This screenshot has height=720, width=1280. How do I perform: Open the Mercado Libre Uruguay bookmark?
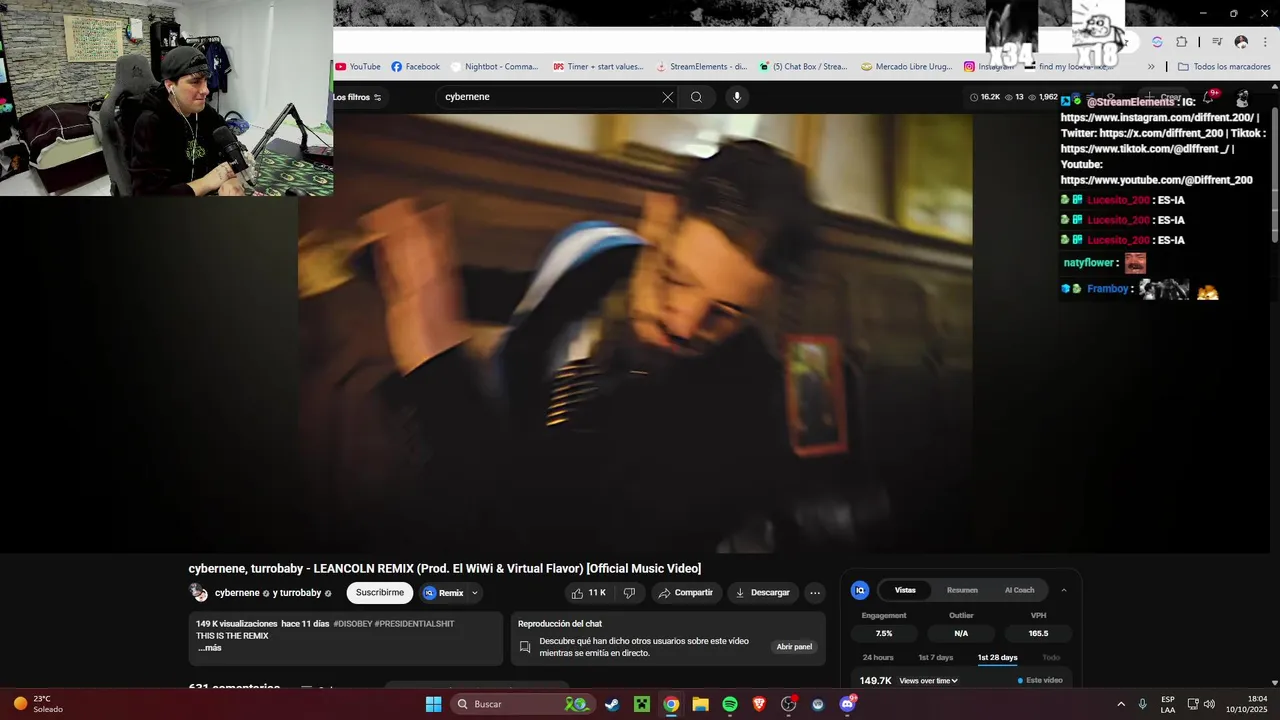[x=906, y=67]
